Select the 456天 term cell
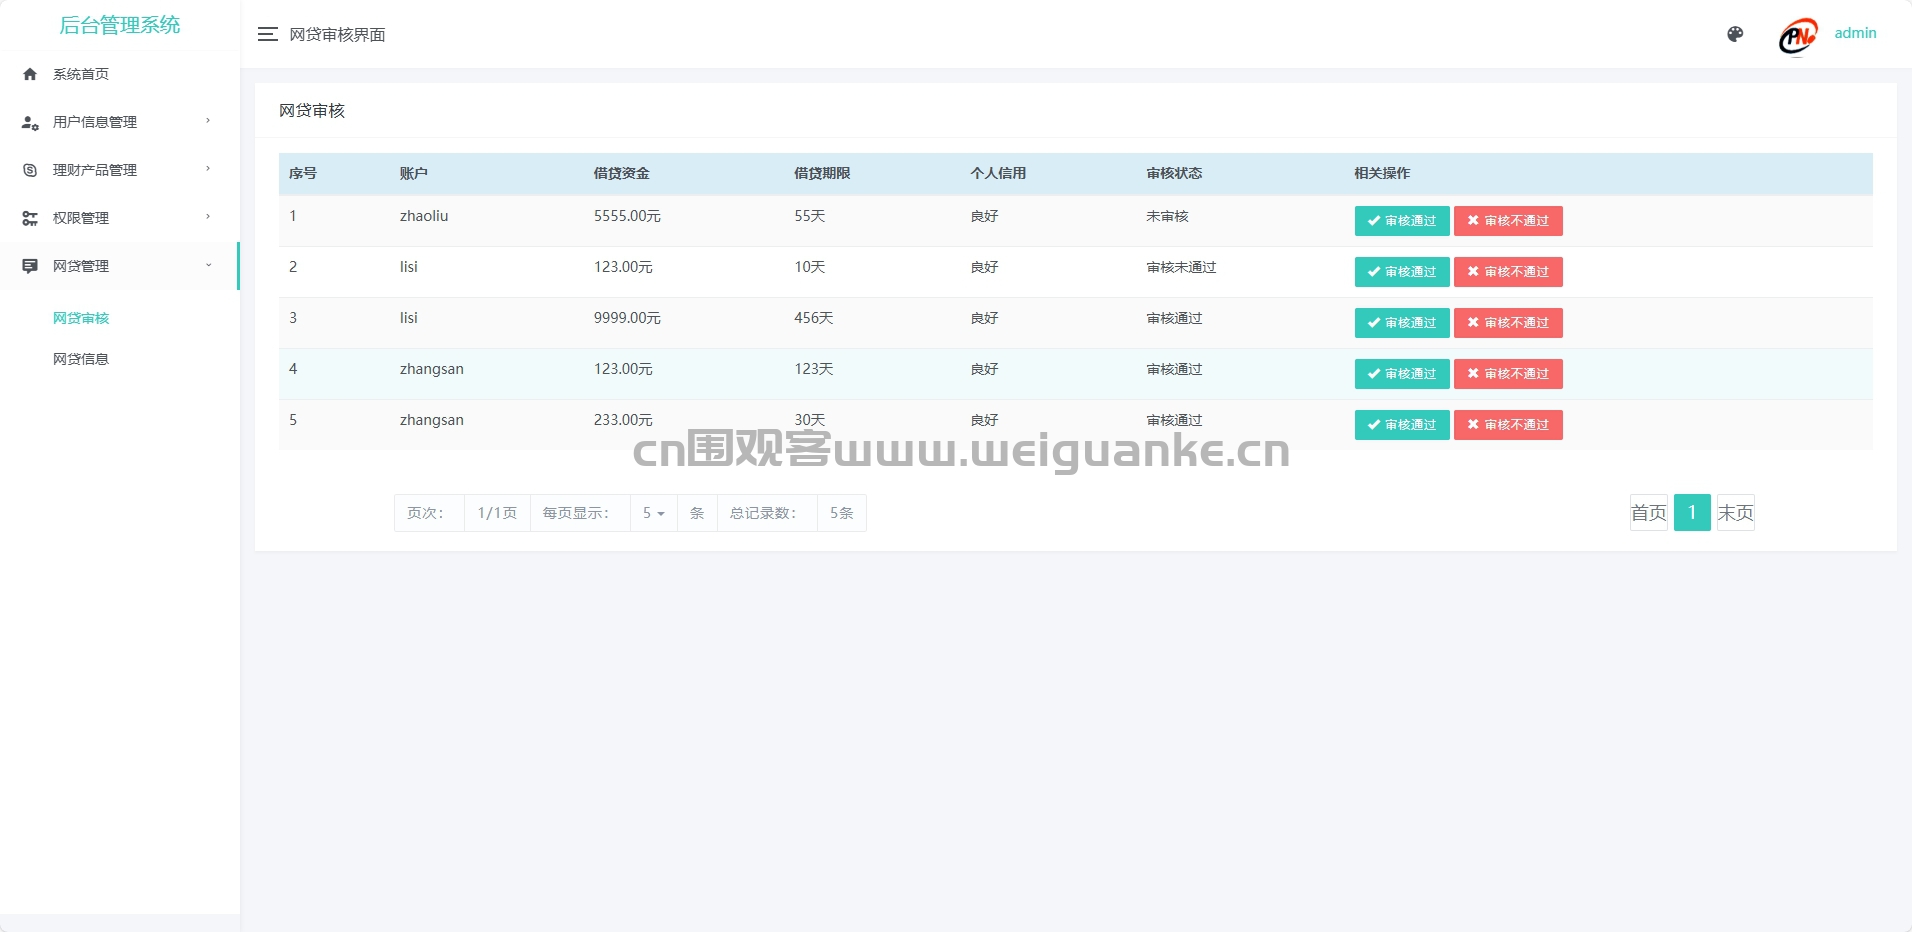The width and height of the screenshot is (1912, 932). click(x=814, y=318)
